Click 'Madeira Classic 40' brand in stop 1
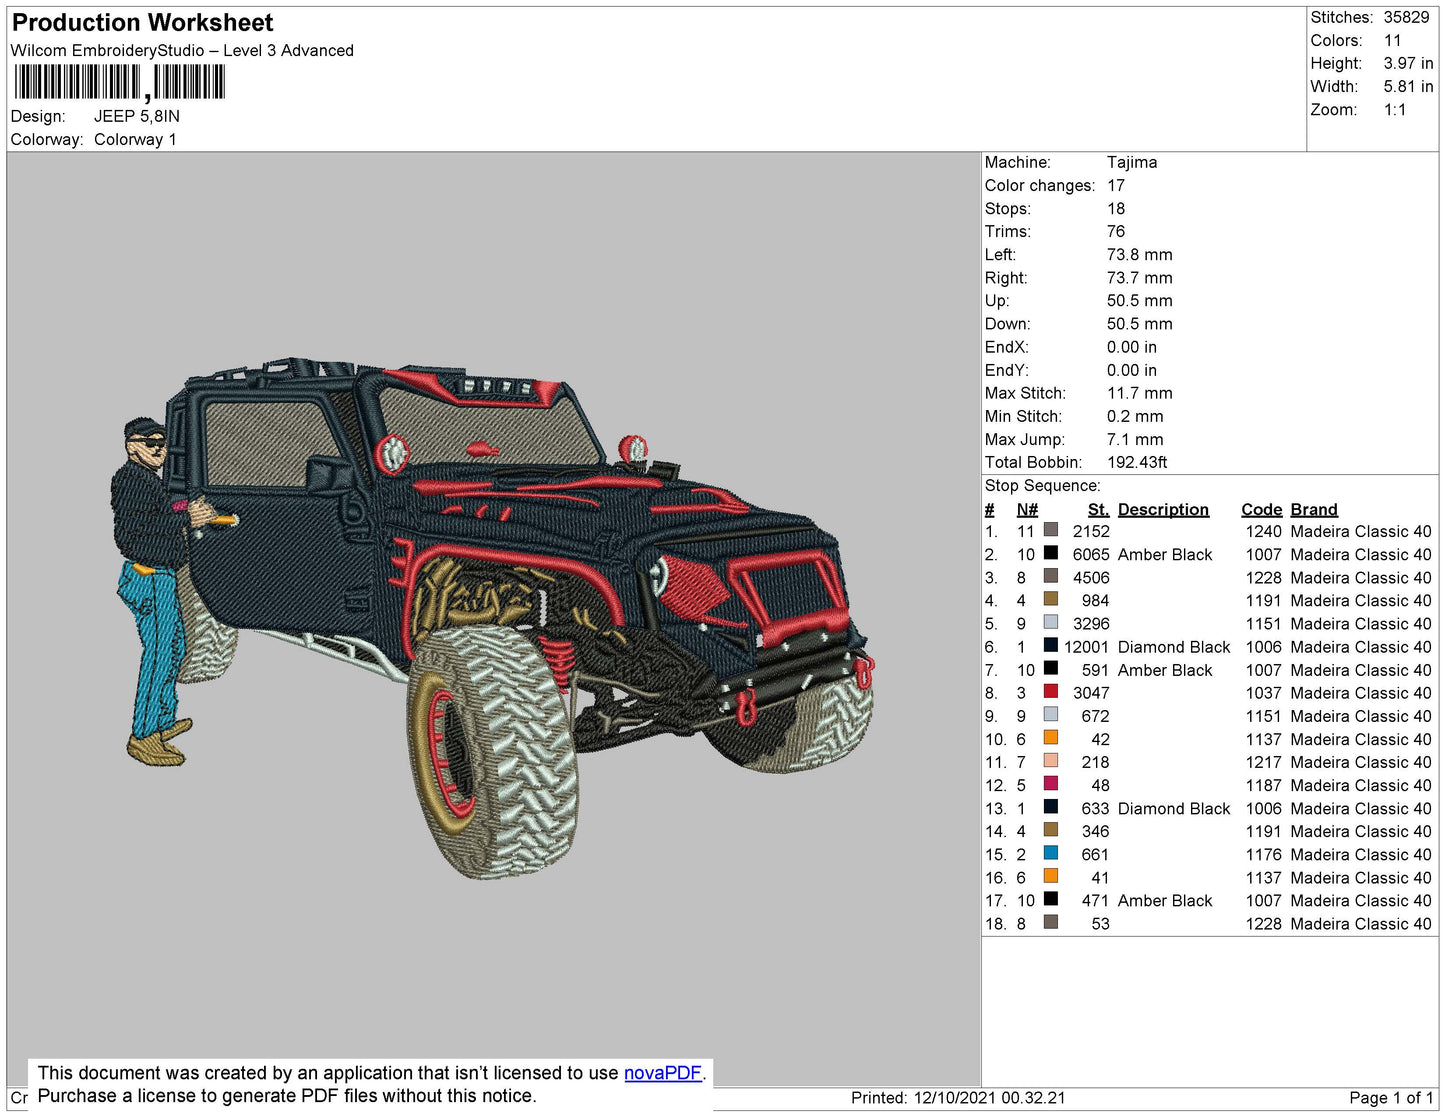Screen dimensions: 1445x1117 pos(1361,532)
